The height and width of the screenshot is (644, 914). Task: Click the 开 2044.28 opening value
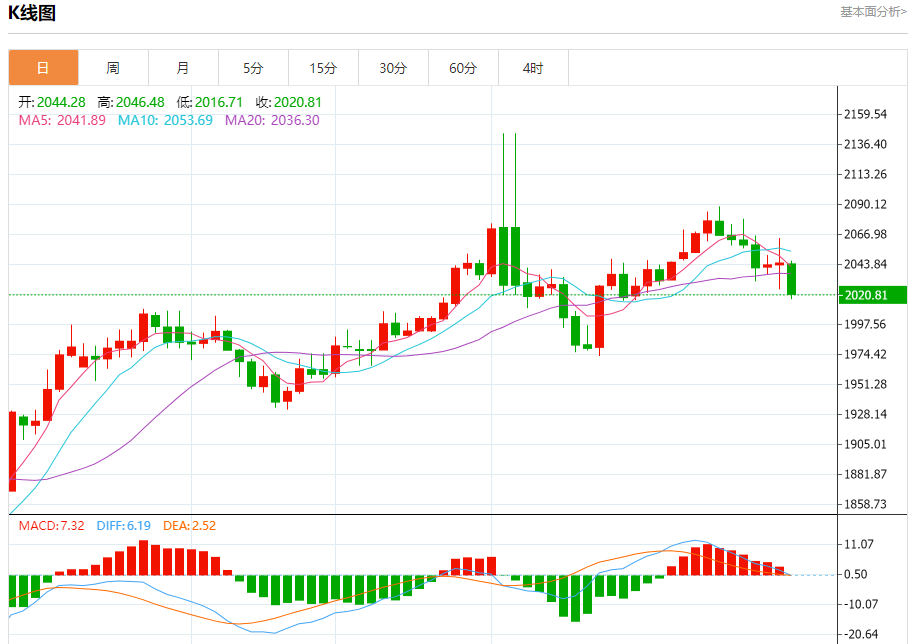[x=52, y=102]
